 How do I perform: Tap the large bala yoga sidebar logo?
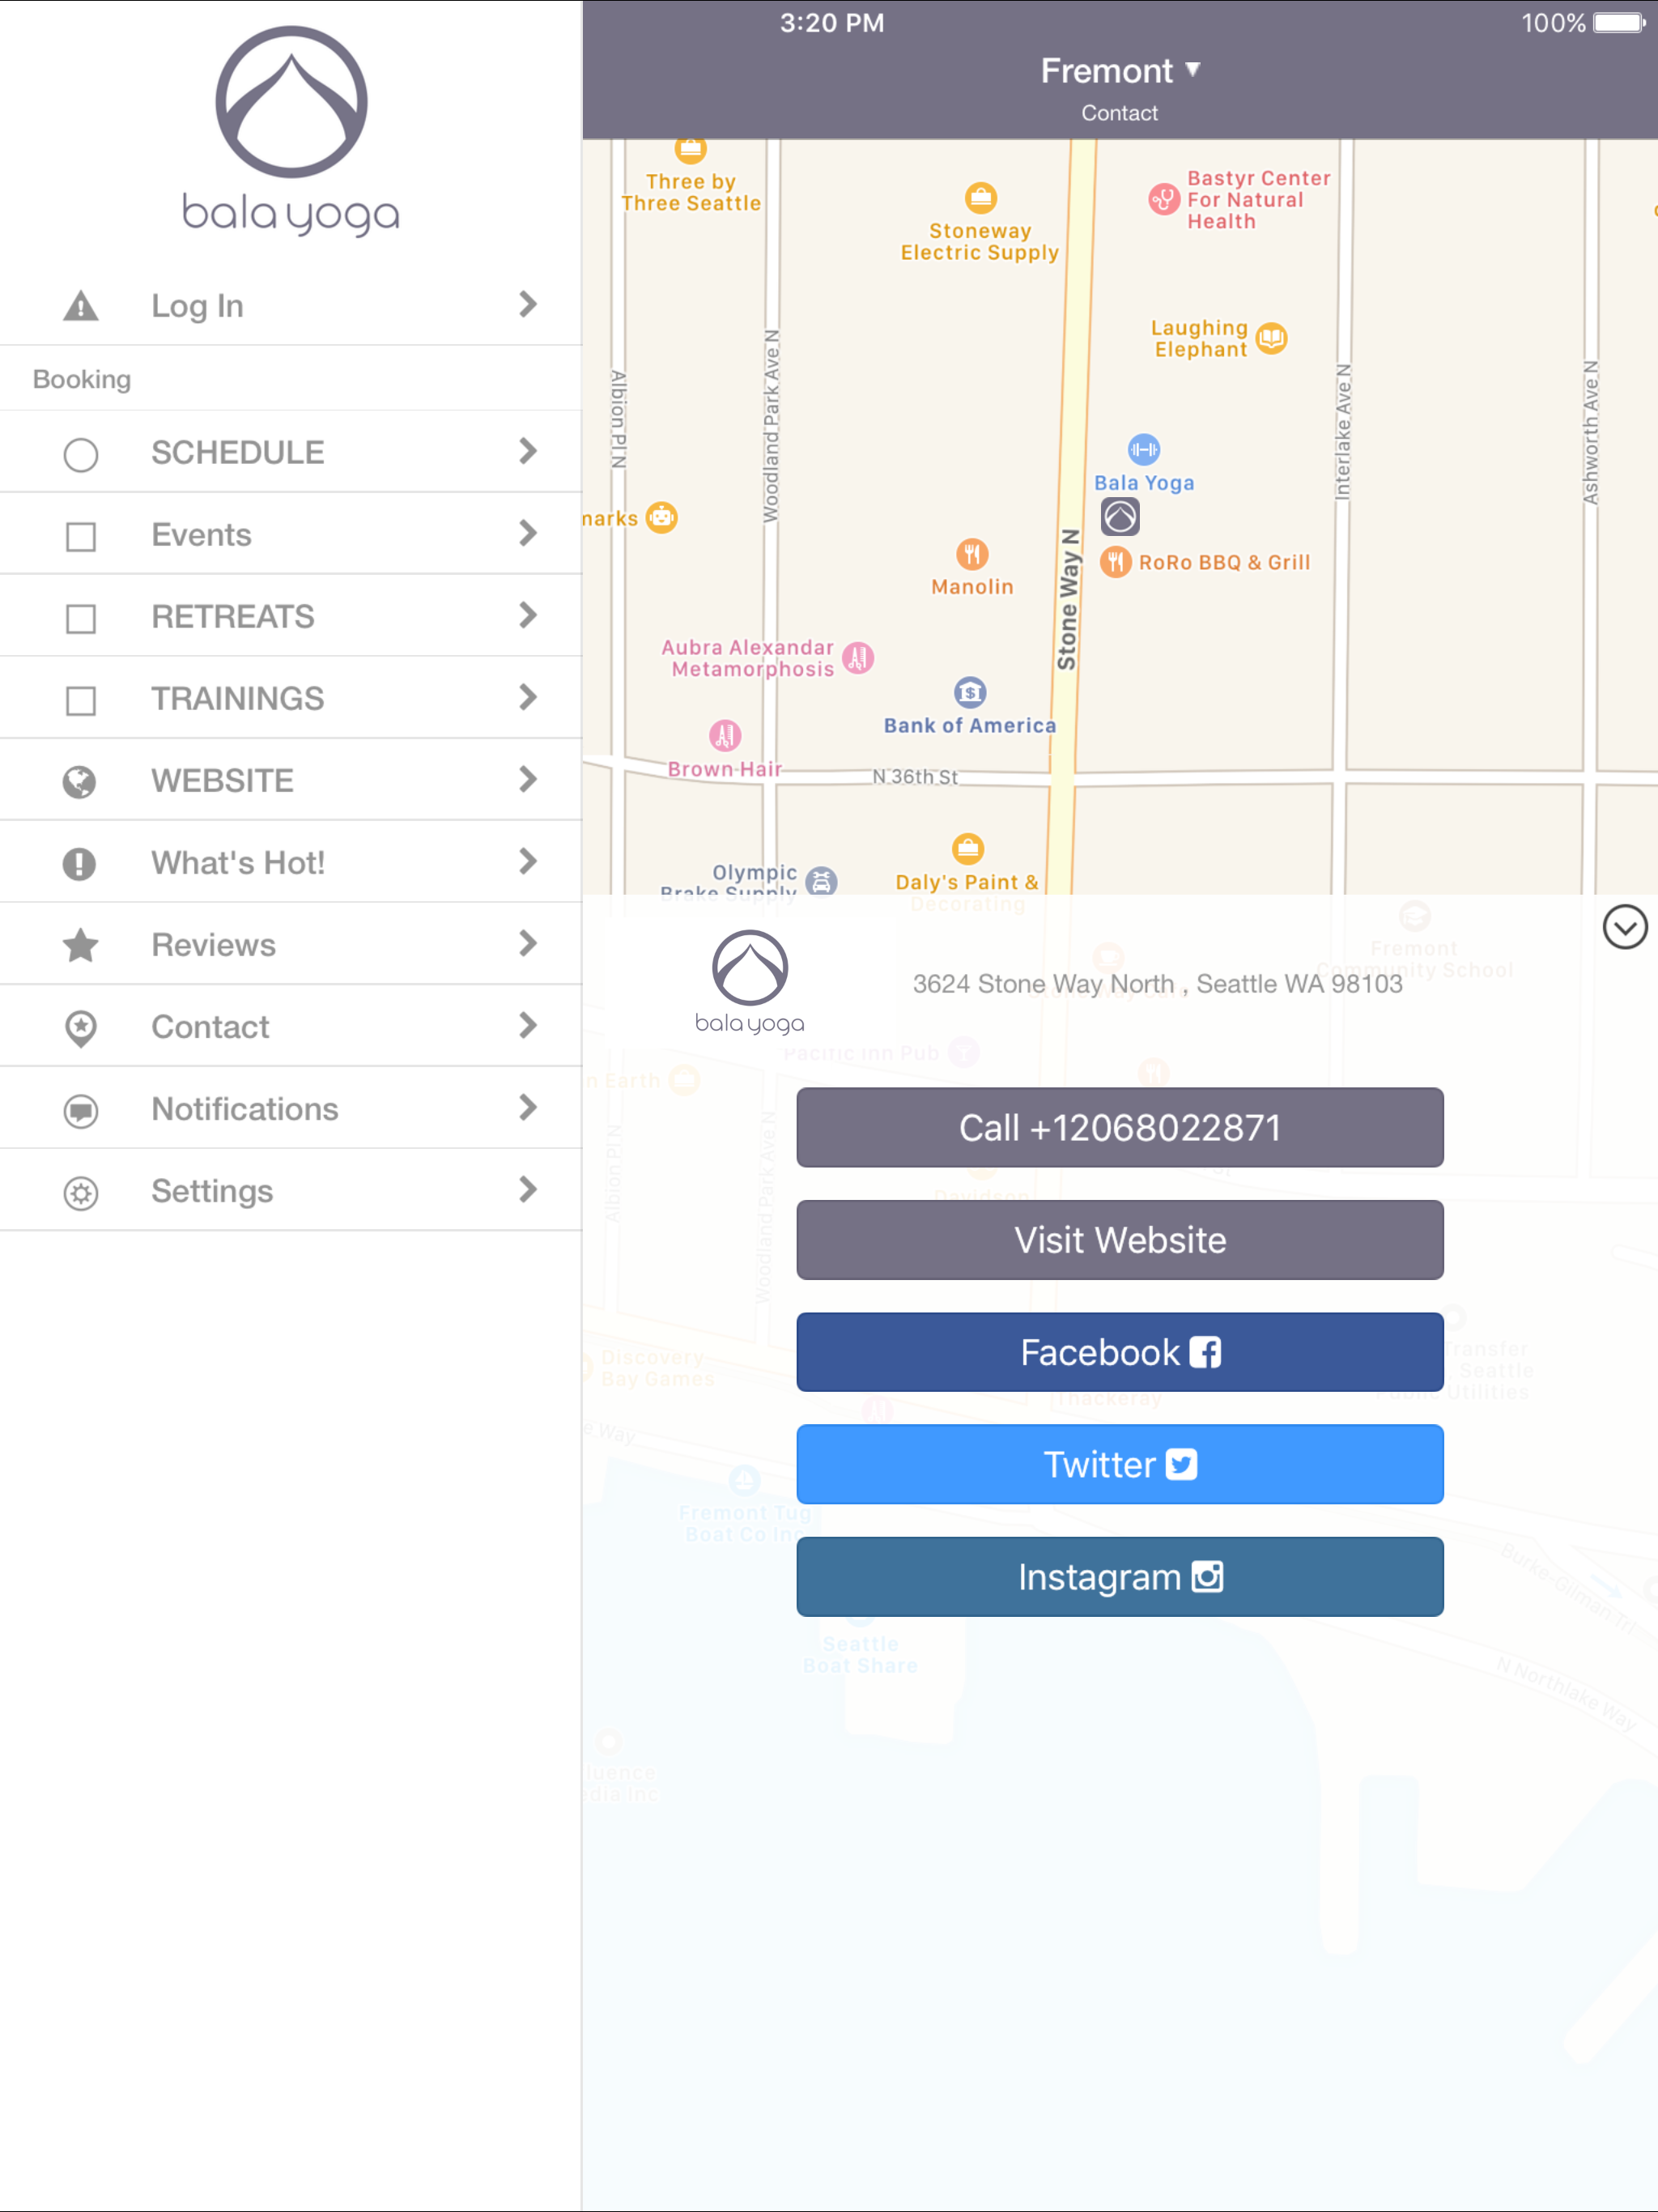[x=291, y=130]
